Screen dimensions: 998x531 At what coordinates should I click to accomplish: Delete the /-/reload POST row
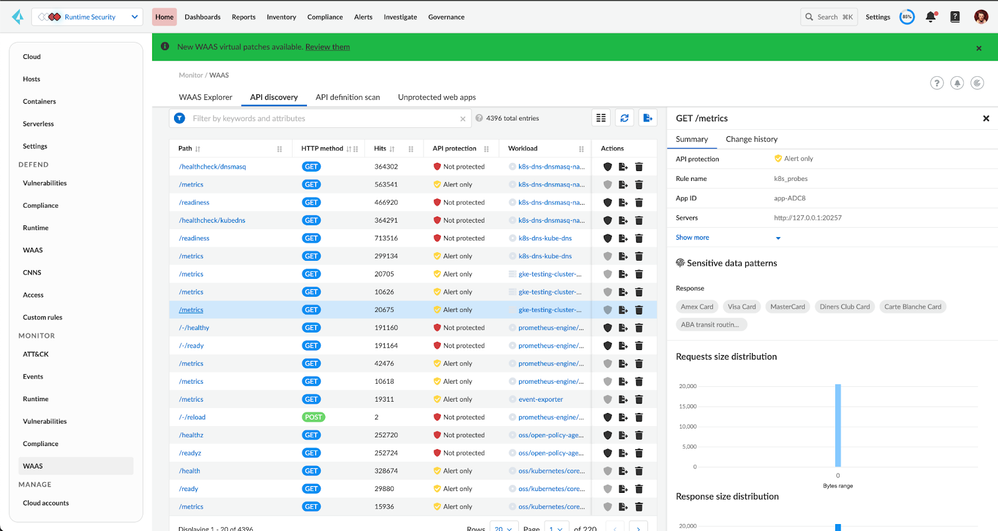point(639,417)
